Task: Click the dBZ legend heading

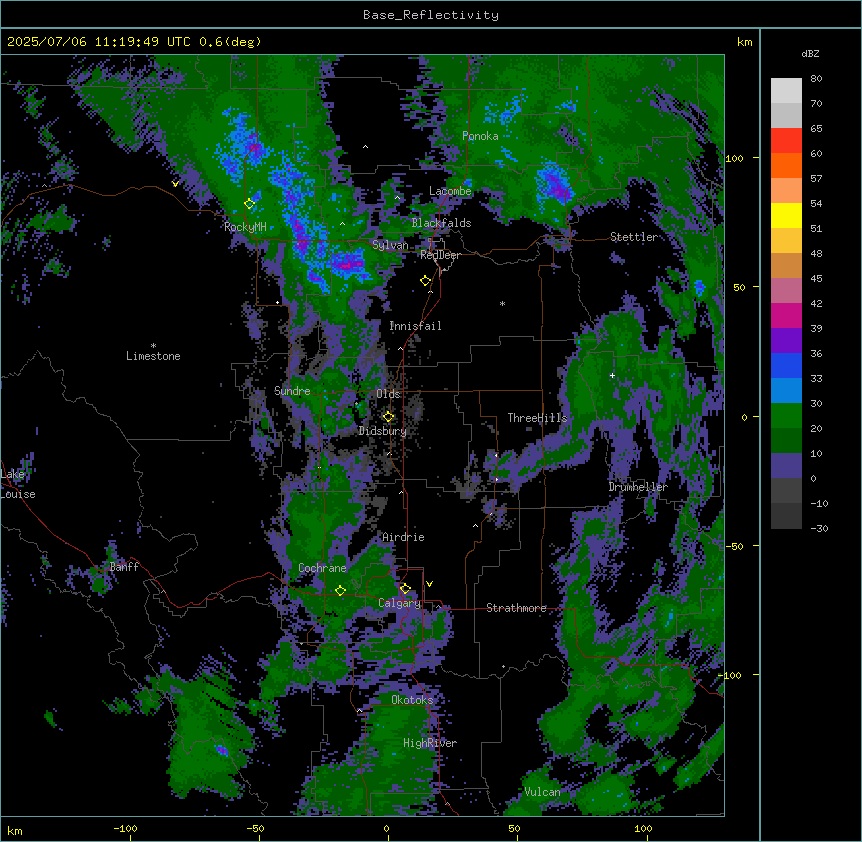Action: tap(810, 54)
